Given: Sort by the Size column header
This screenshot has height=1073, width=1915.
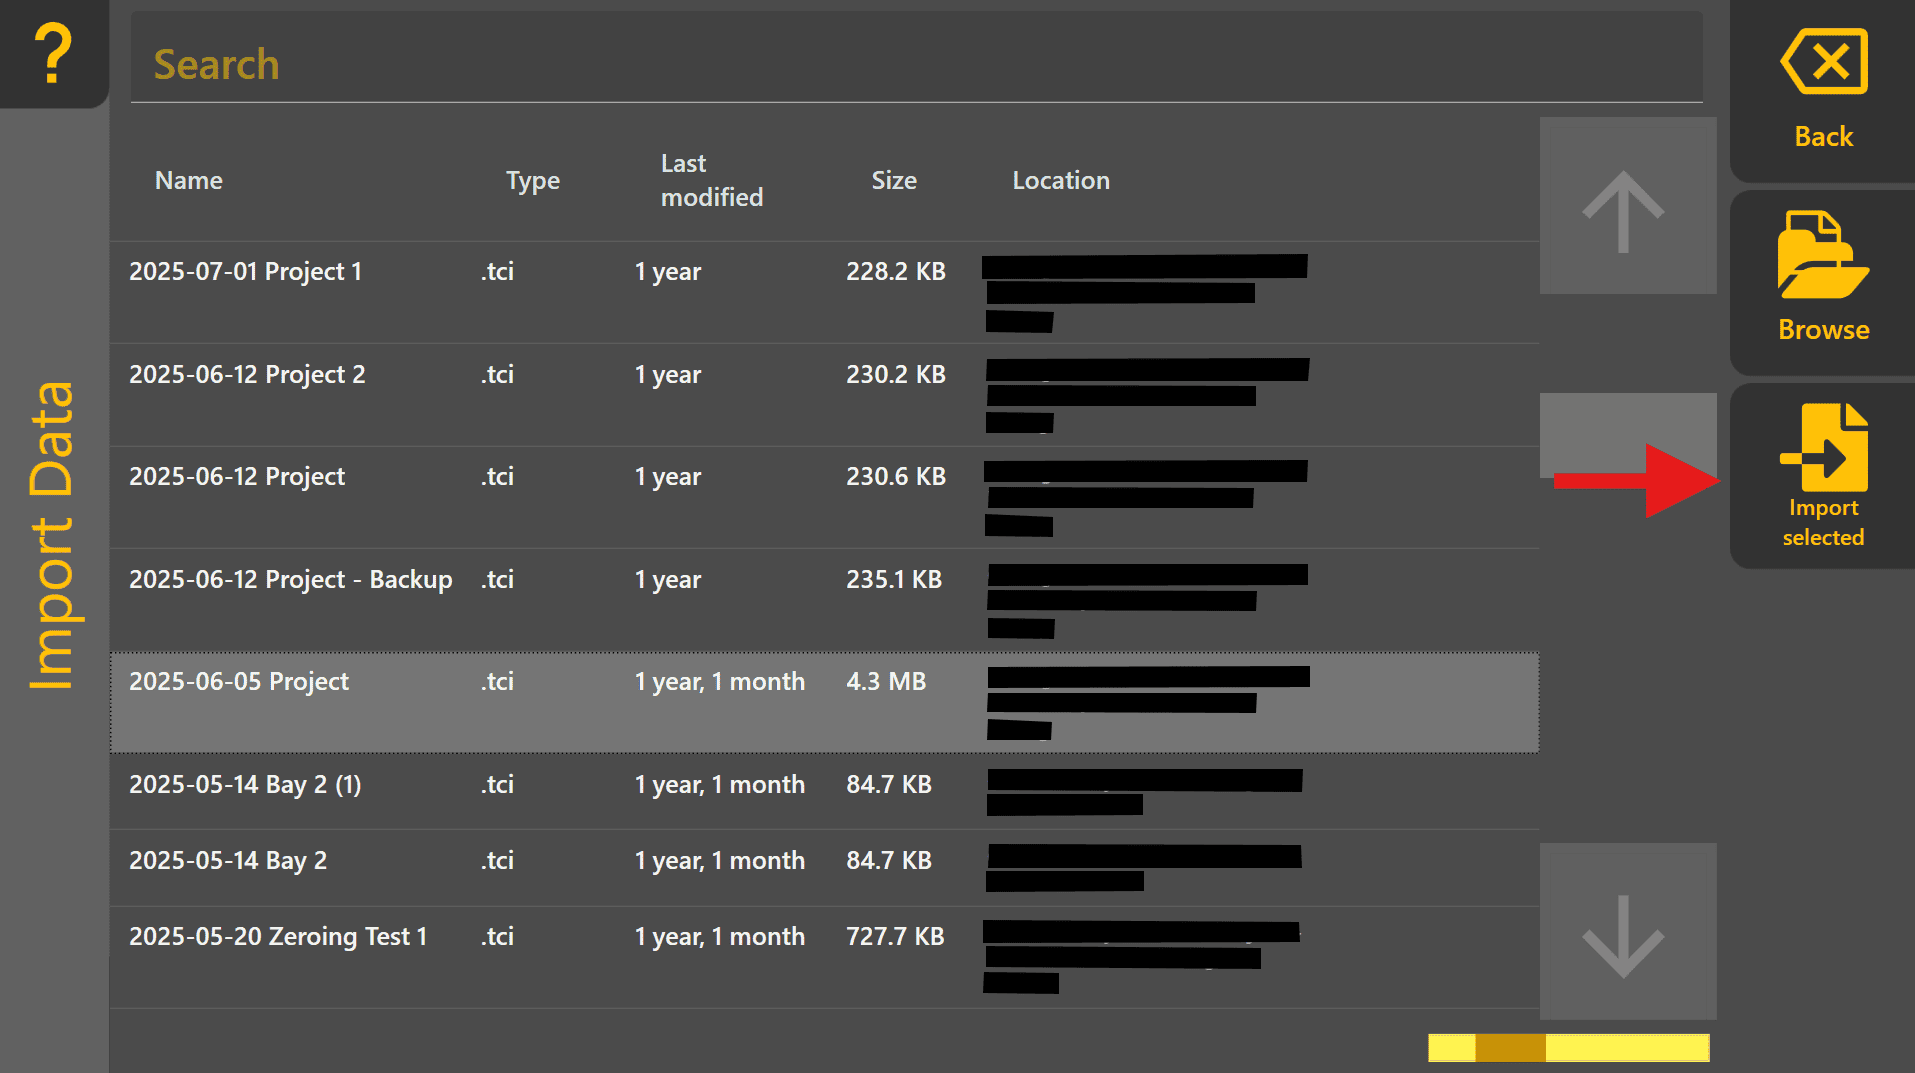Looking at the screenshot, I should 893,180.
